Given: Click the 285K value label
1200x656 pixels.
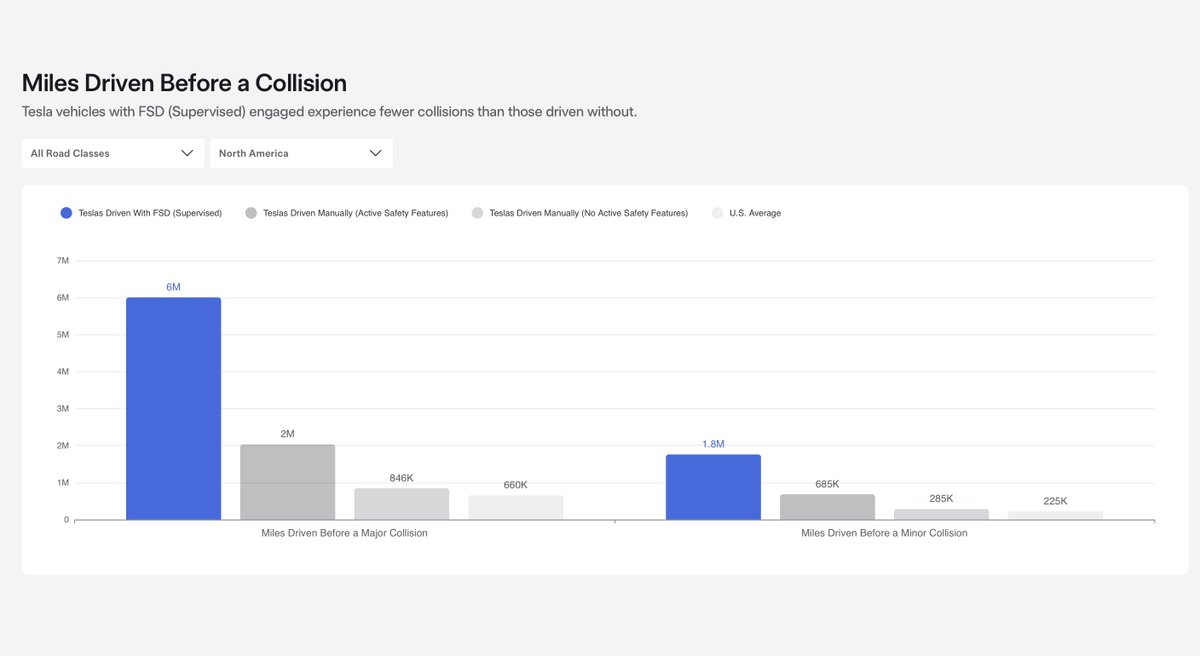Looking at the screenshot, I should tap(941, 498).
